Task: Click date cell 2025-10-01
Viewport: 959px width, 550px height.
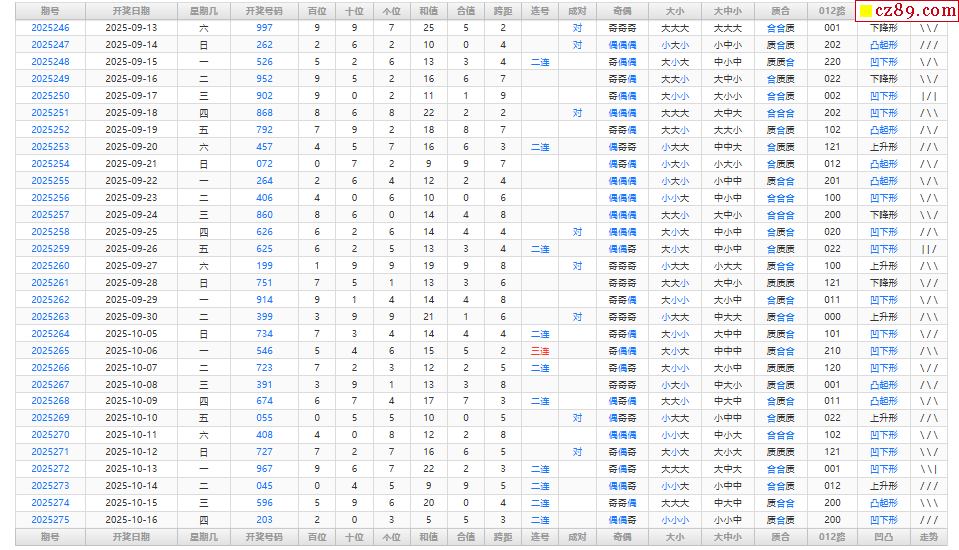Action: tap(131, 334)
